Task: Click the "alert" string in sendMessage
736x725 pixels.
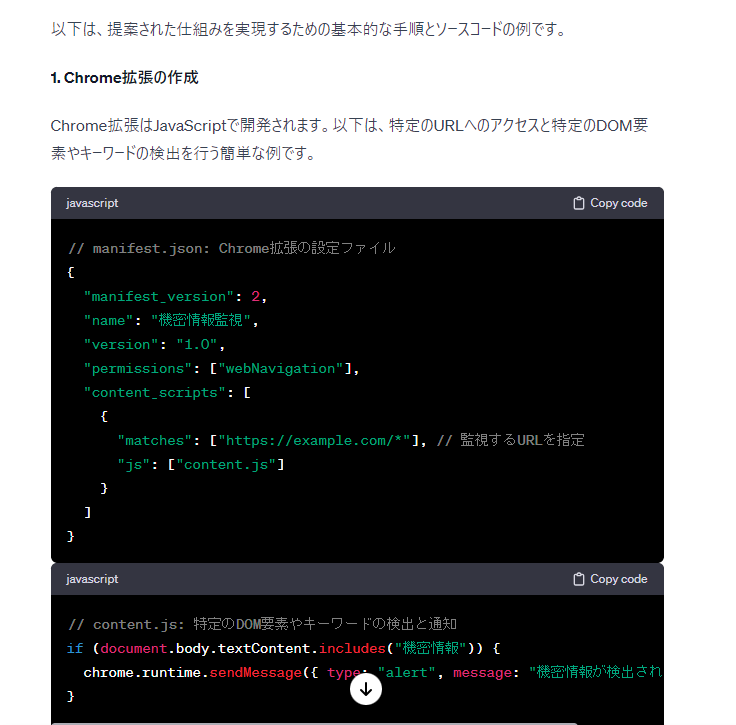Action: pos(406,672)
